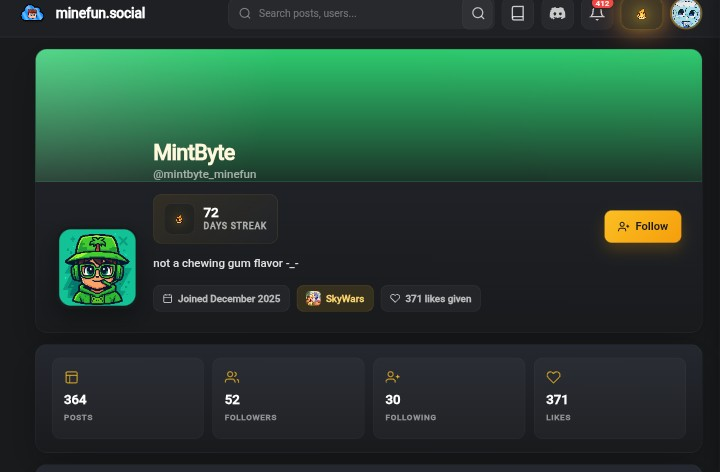Click the Joined December 2025 chip
The width and height of the screenshot is (720, 472).
pyautogui.click(x=221, y=298)
